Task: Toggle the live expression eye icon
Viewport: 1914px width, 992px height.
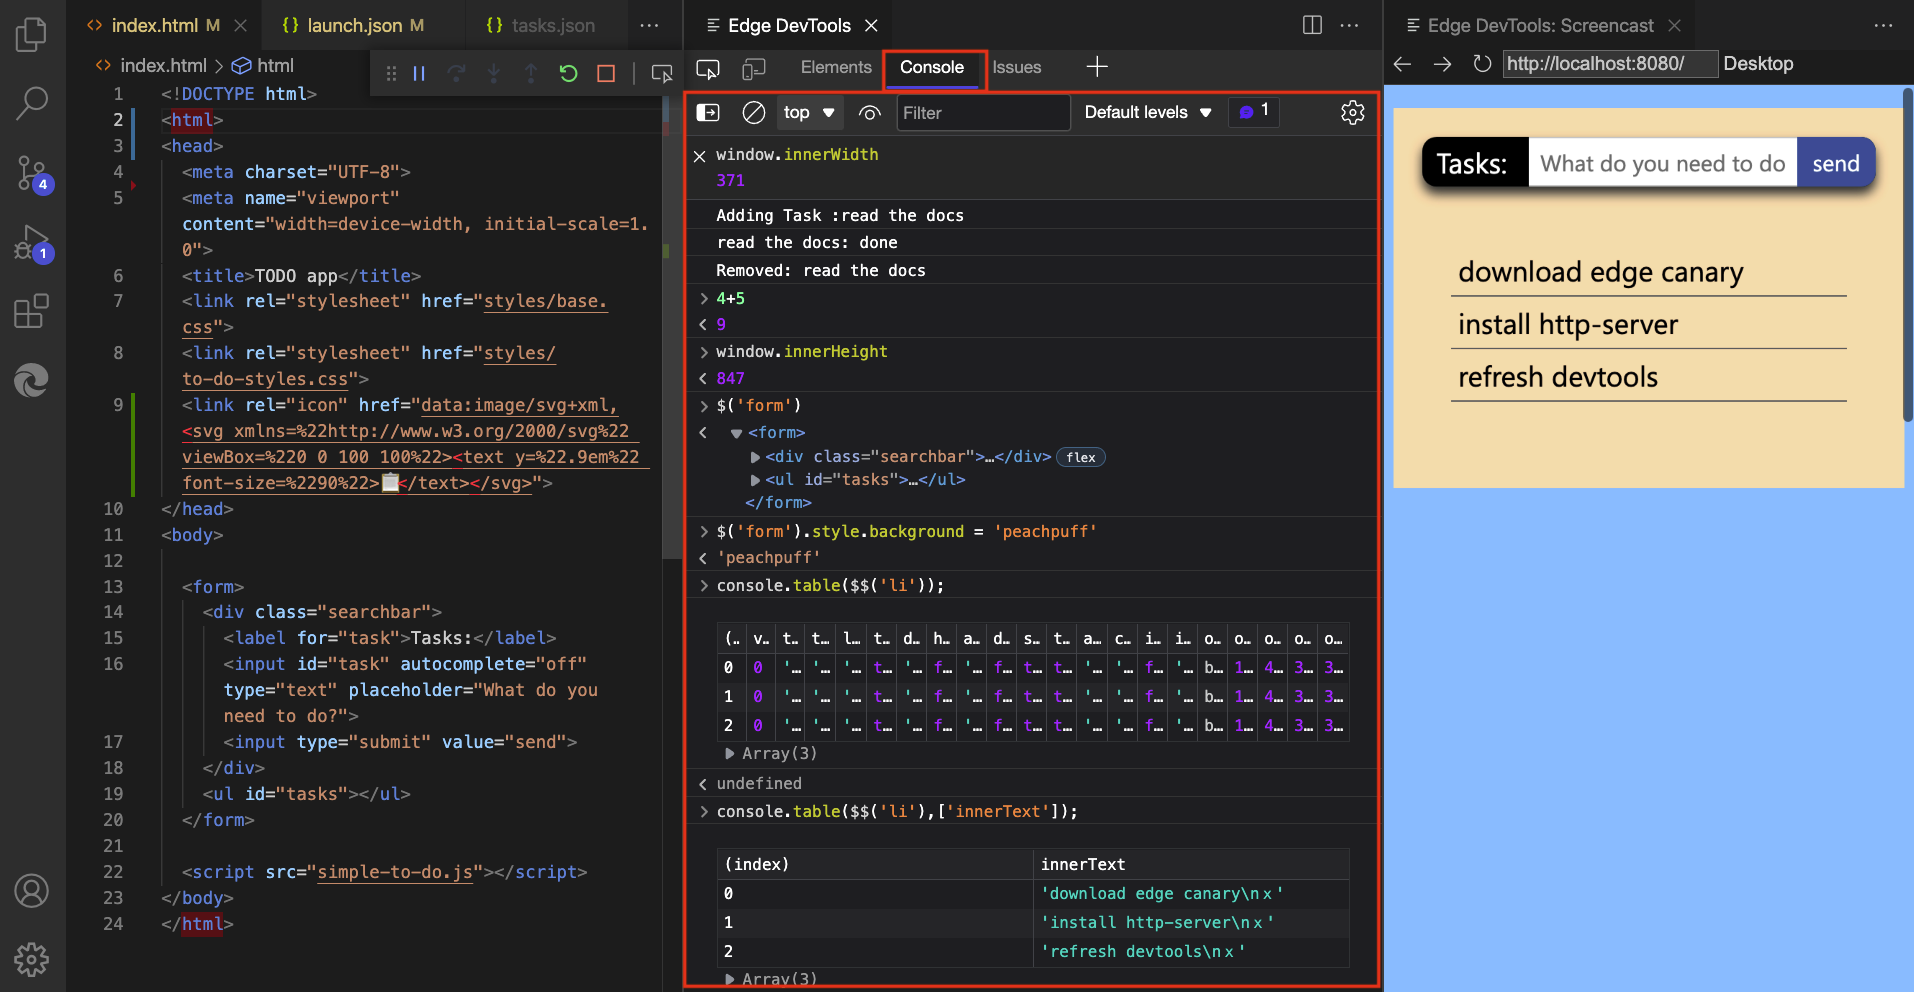Action: [868, 113]
